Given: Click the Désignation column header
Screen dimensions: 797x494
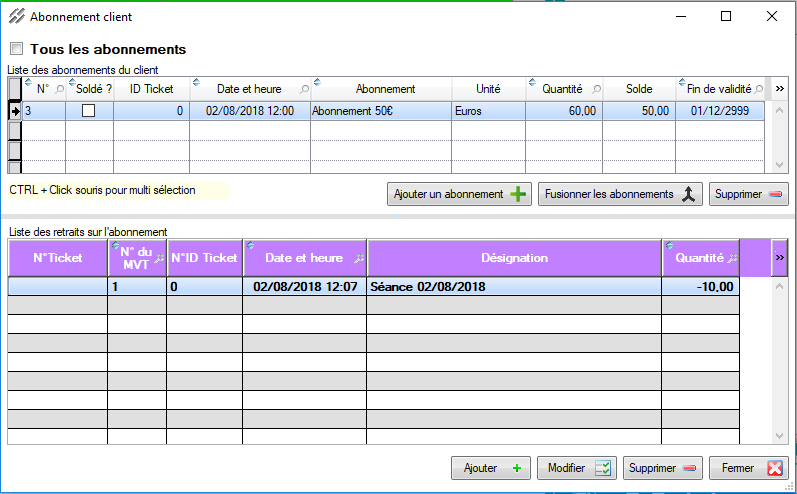Looking at the screenshot, I should (514, 258).
